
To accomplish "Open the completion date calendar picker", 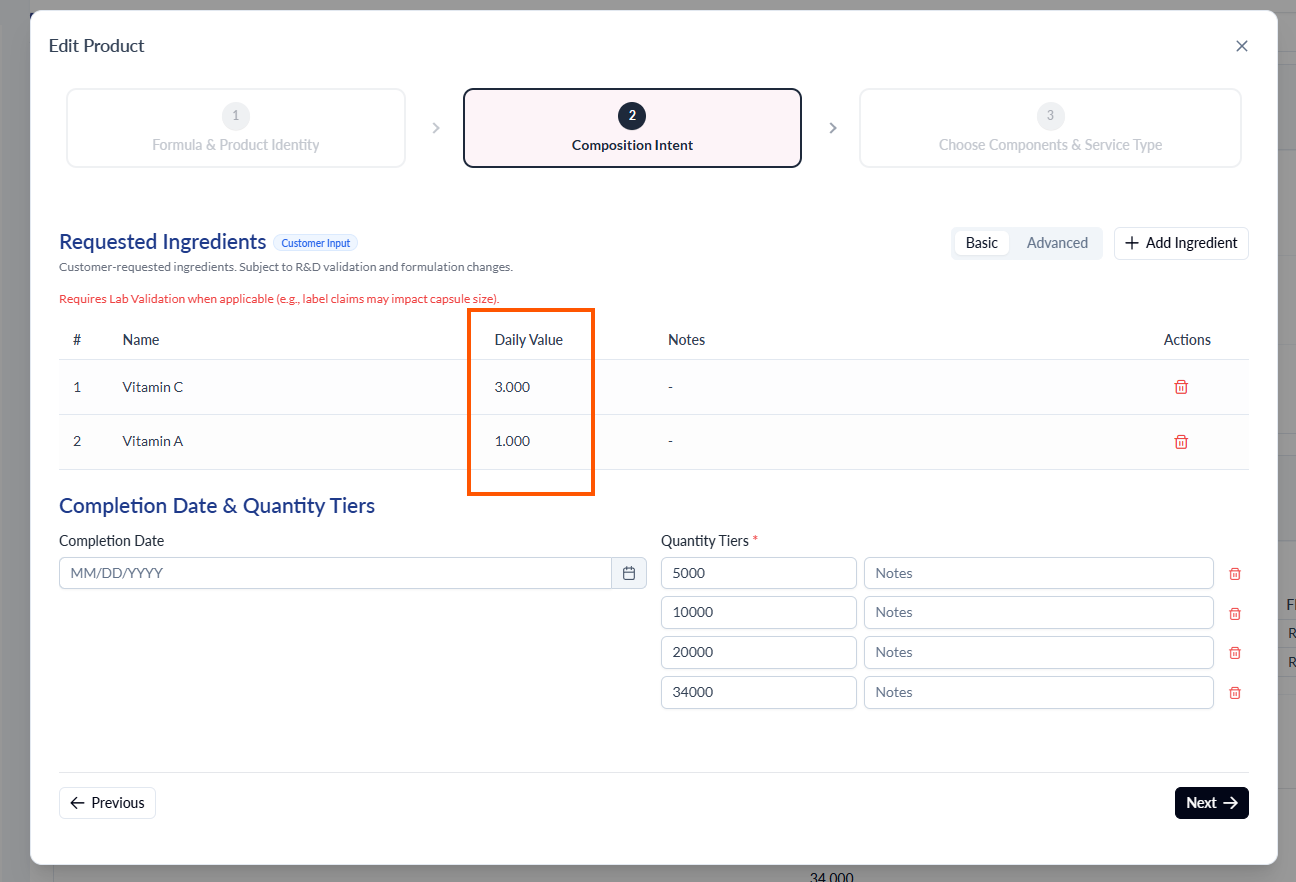I will pos(629,573).
